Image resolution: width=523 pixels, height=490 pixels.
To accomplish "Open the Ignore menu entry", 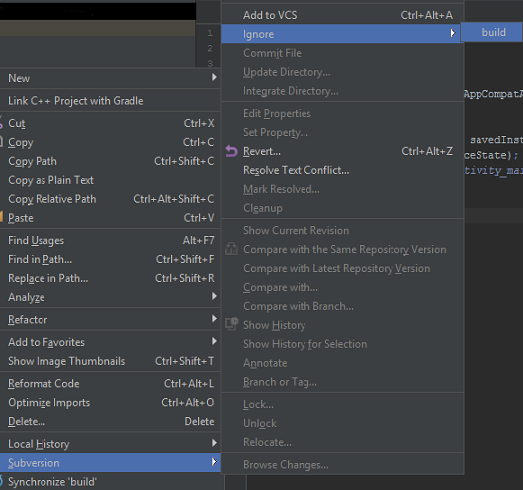I will pos(342,34).
